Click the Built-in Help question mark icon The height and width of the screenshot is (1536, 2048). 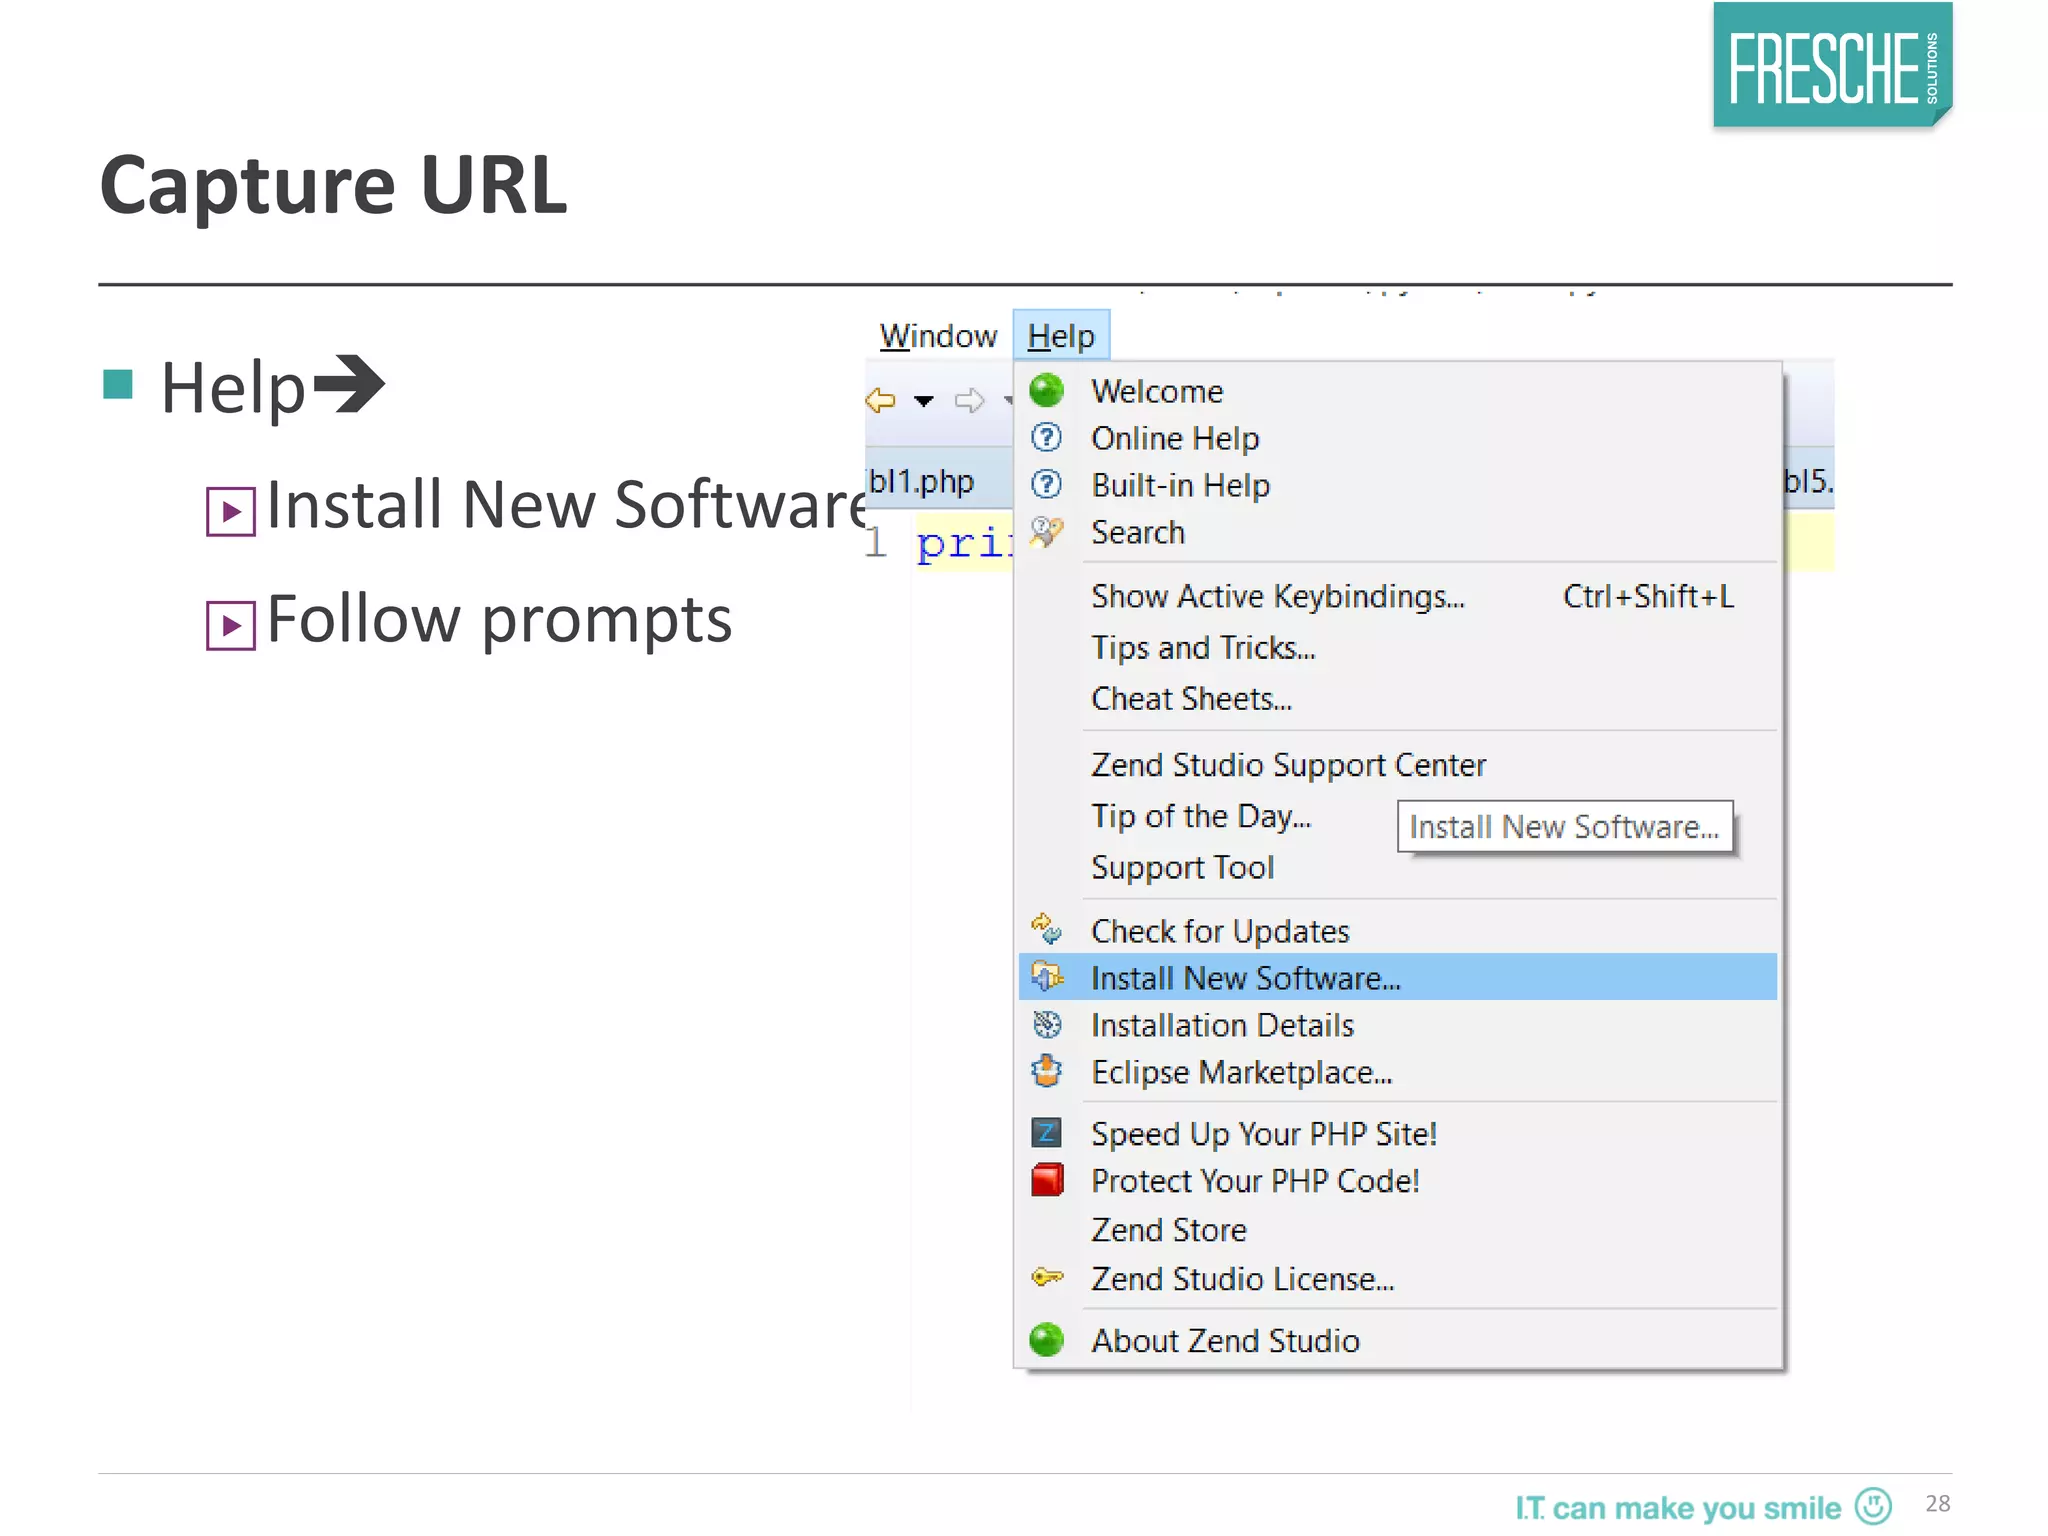(x=1046, y=484)
